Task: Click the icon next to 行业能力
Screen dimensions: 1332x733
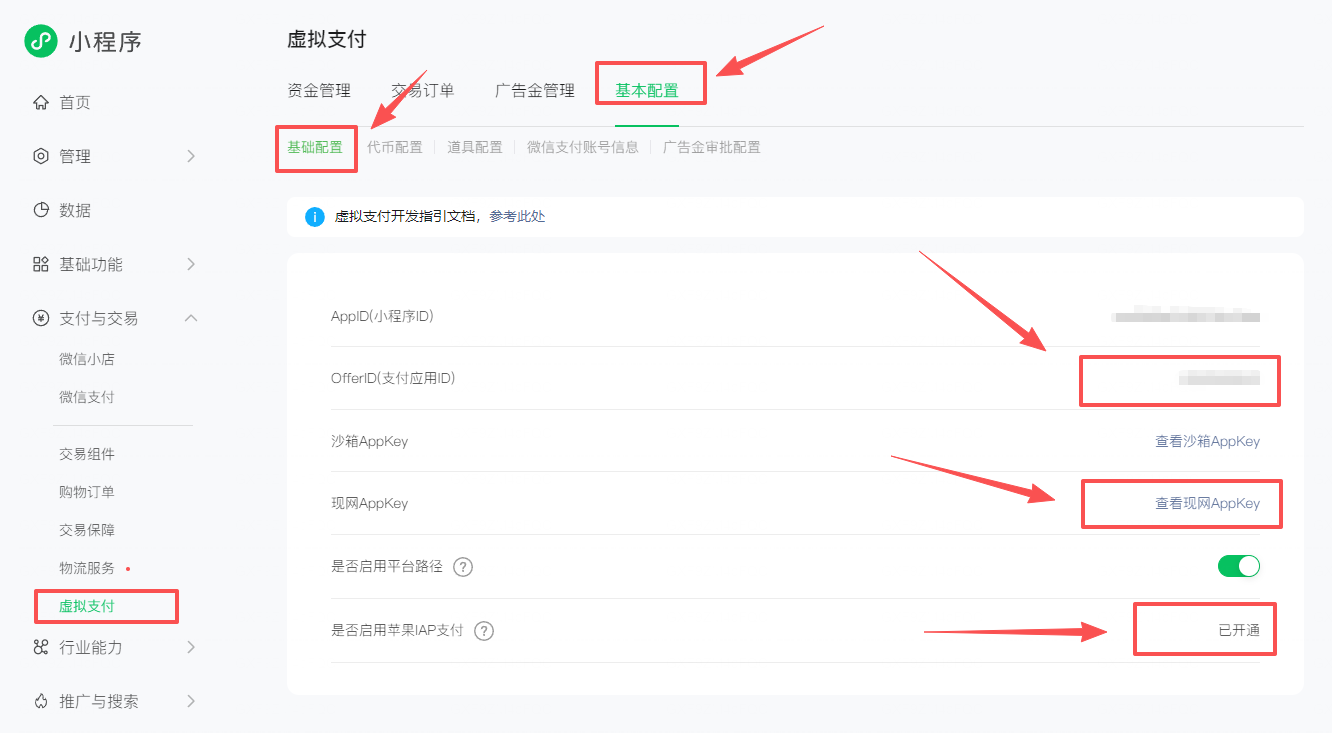Action: pos(41,647)
